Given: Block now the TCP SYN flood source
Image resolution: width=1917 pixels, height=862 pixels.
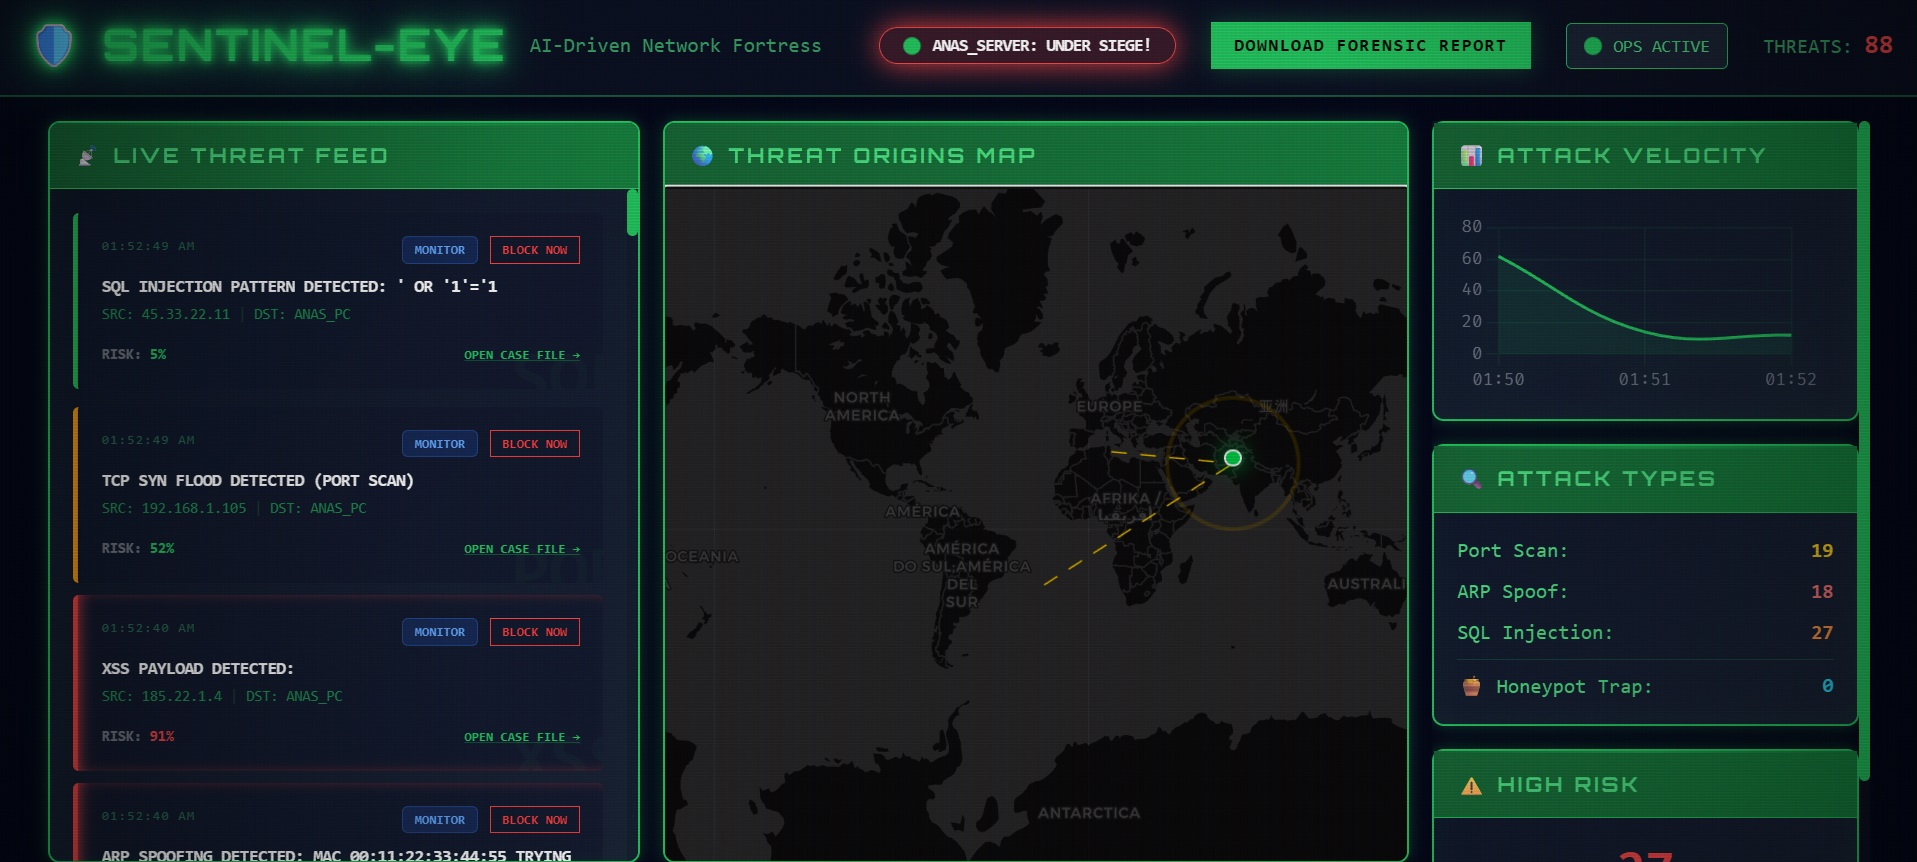Looking at the screenshot, I should 535,444.
